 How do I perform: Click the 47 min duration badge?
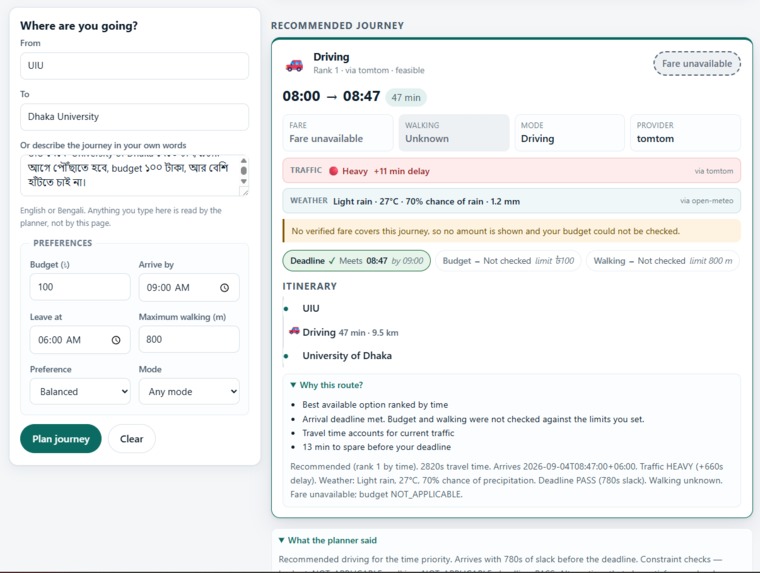click(x=406, y=97)
